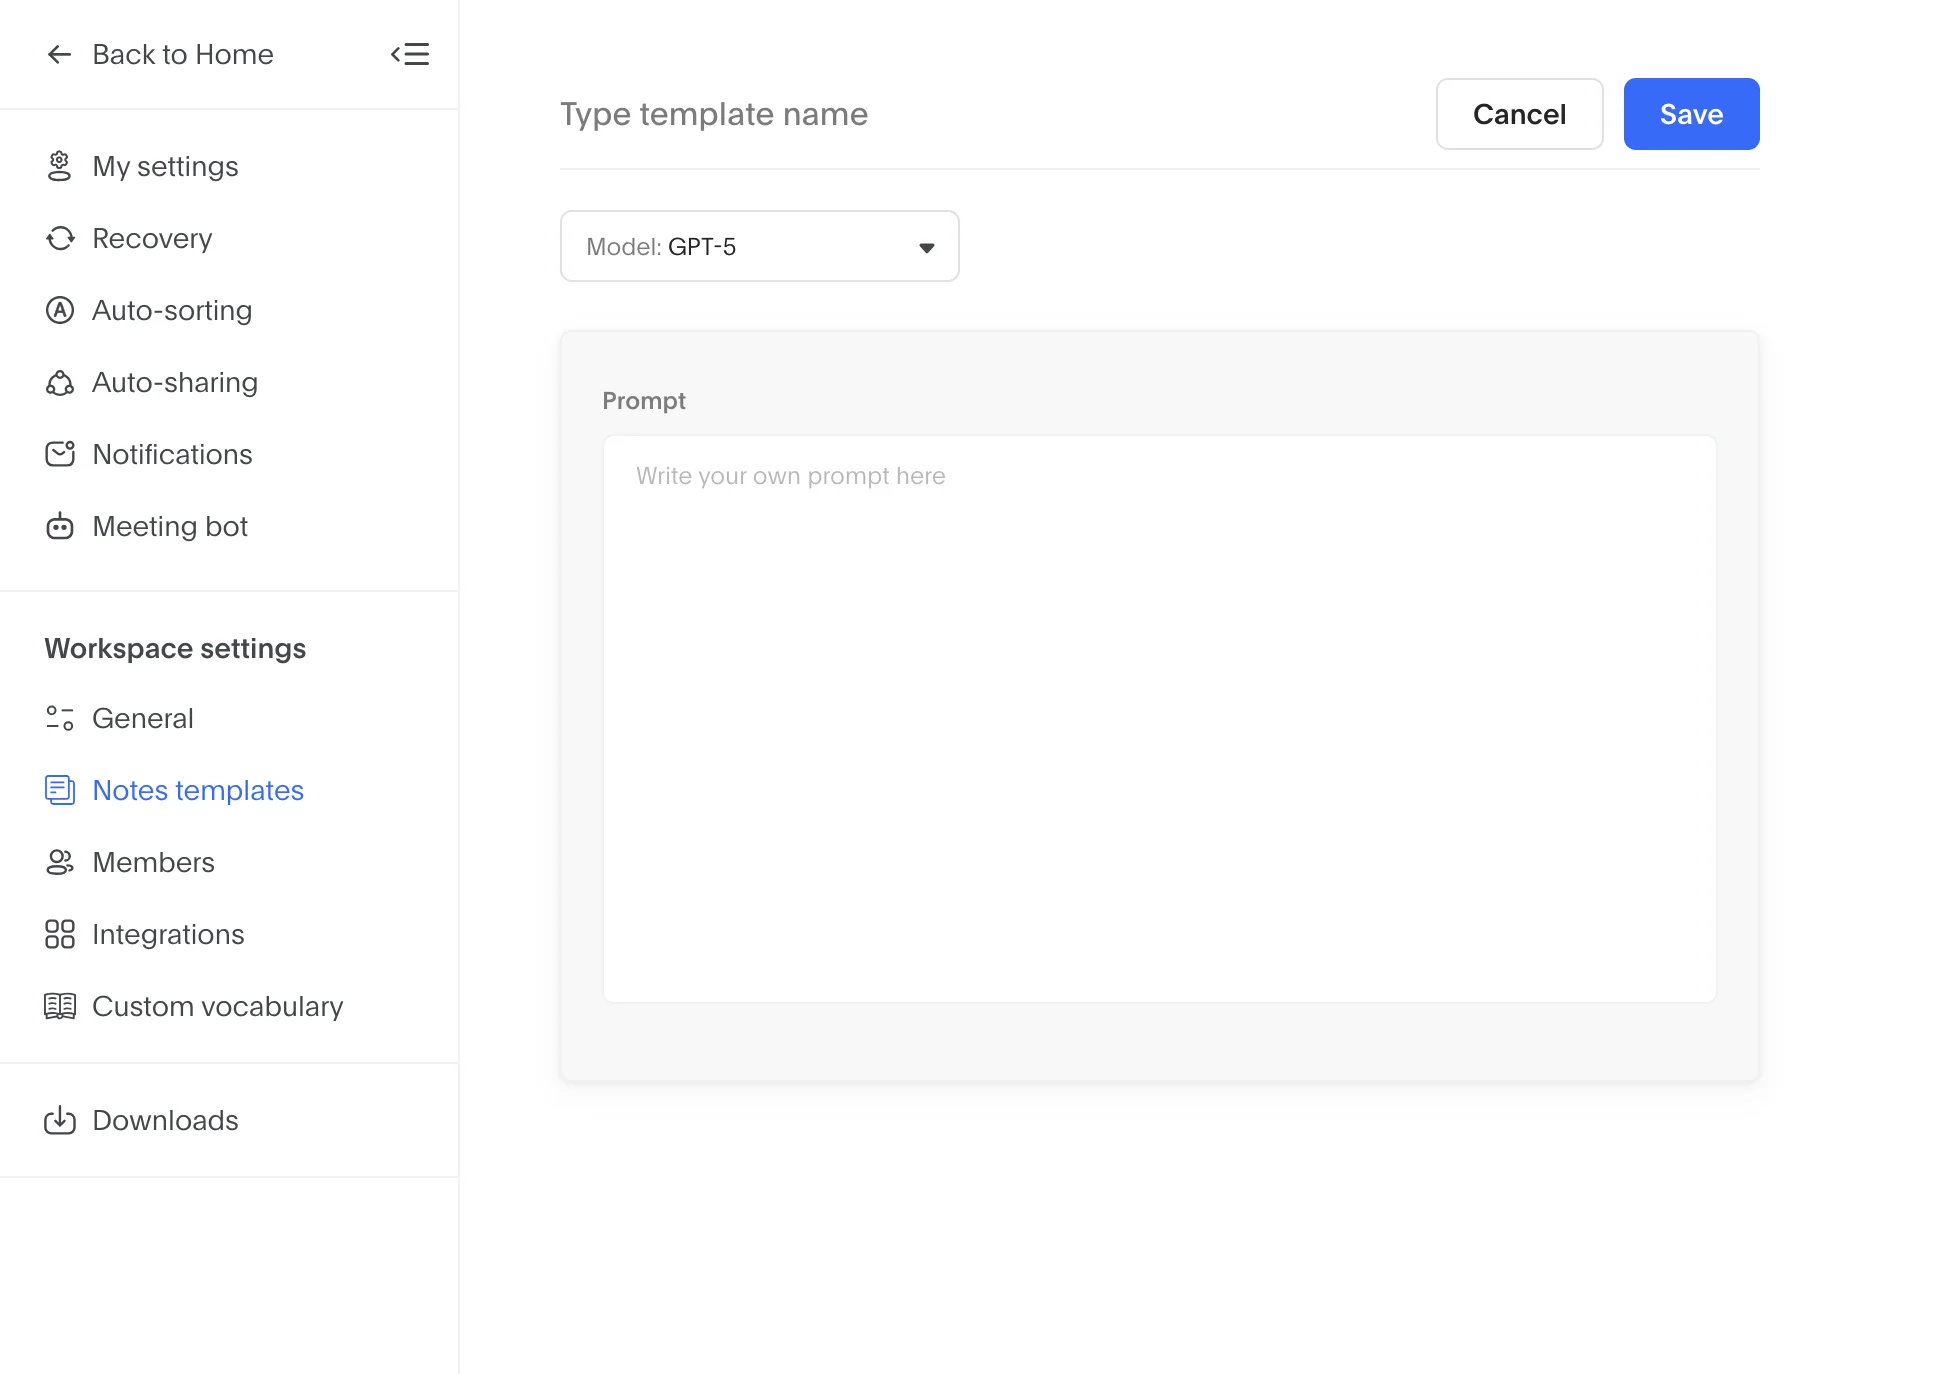Select Notes templates in sidebar

198,790
